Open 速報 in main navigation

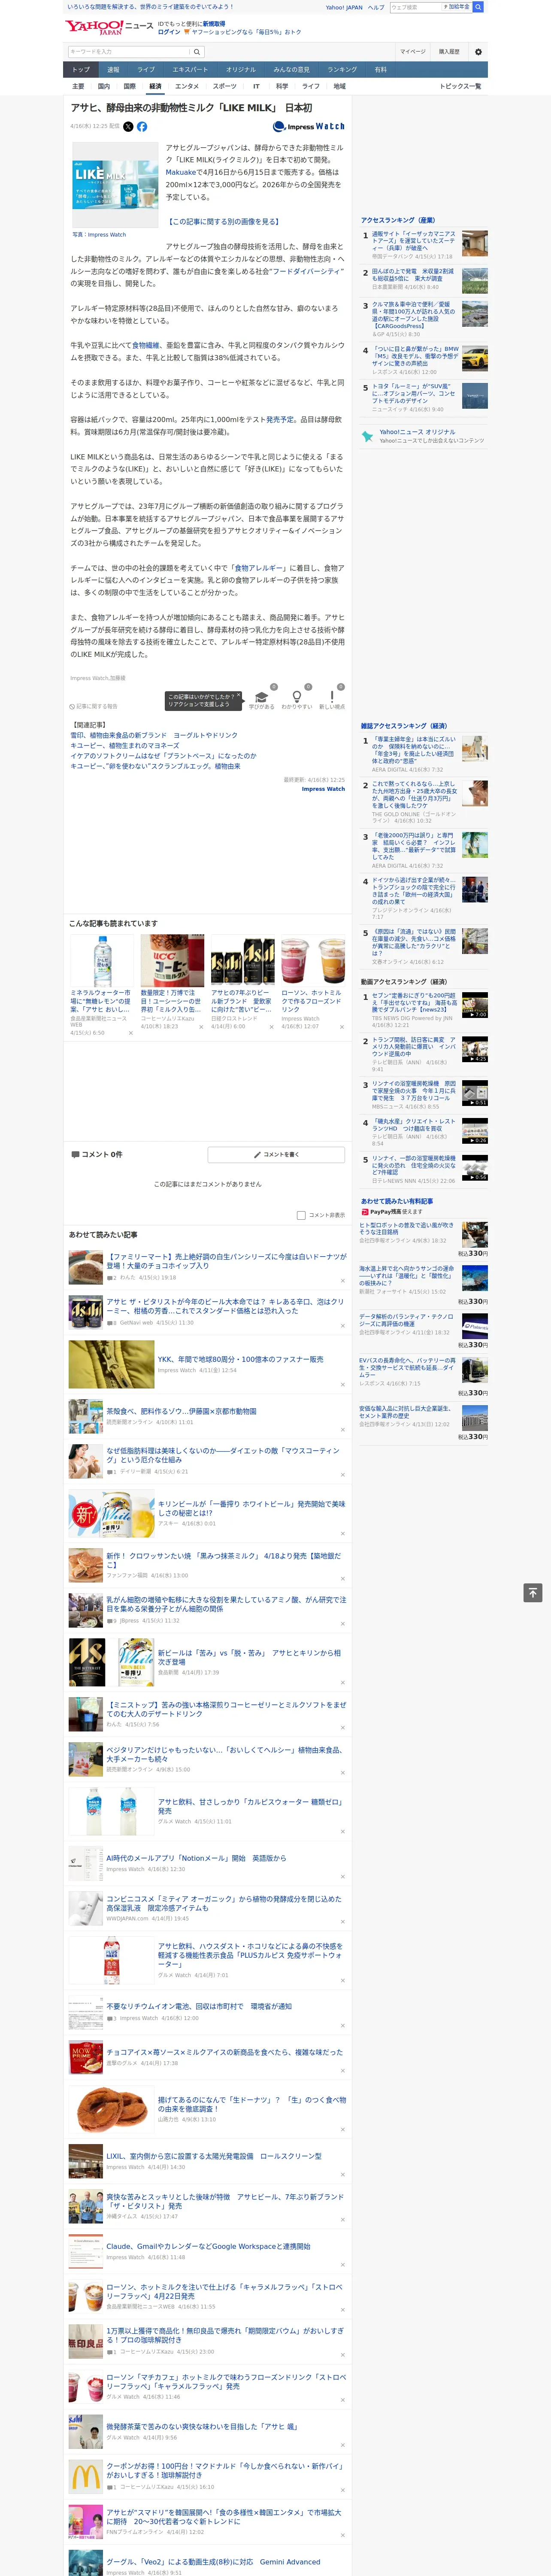pos(113,70)
